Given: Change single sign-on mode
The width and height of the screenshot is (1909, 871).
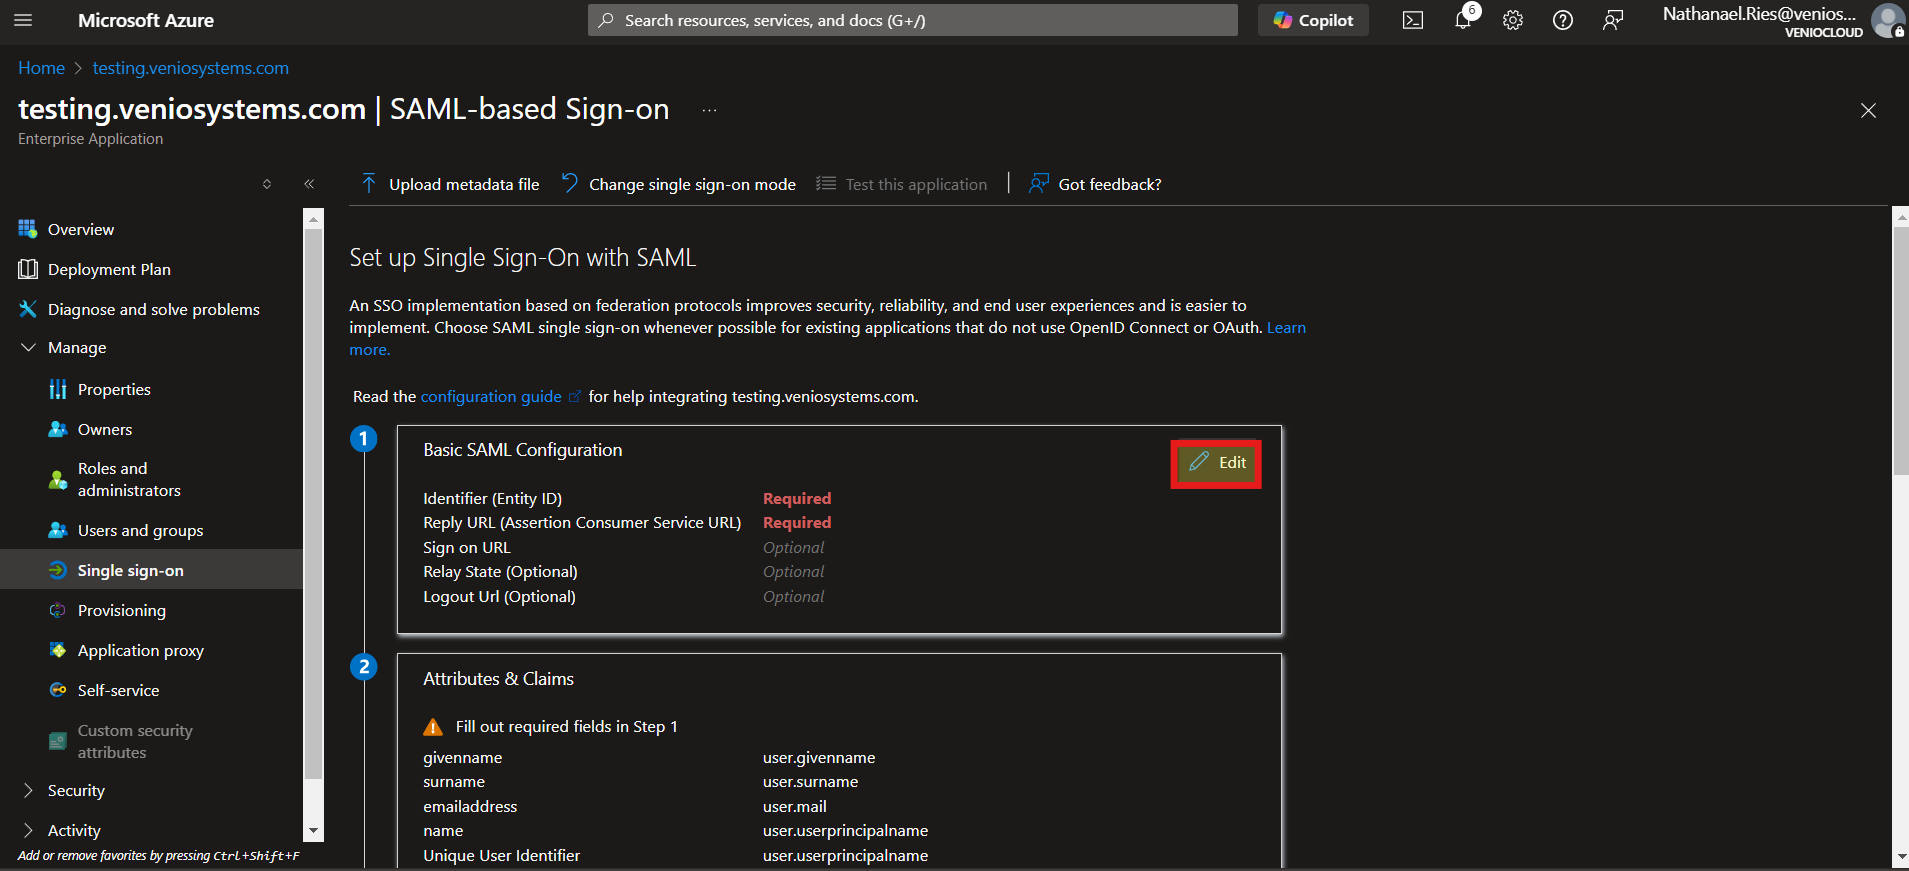Looking at the screenshot, I should point(678,184).
